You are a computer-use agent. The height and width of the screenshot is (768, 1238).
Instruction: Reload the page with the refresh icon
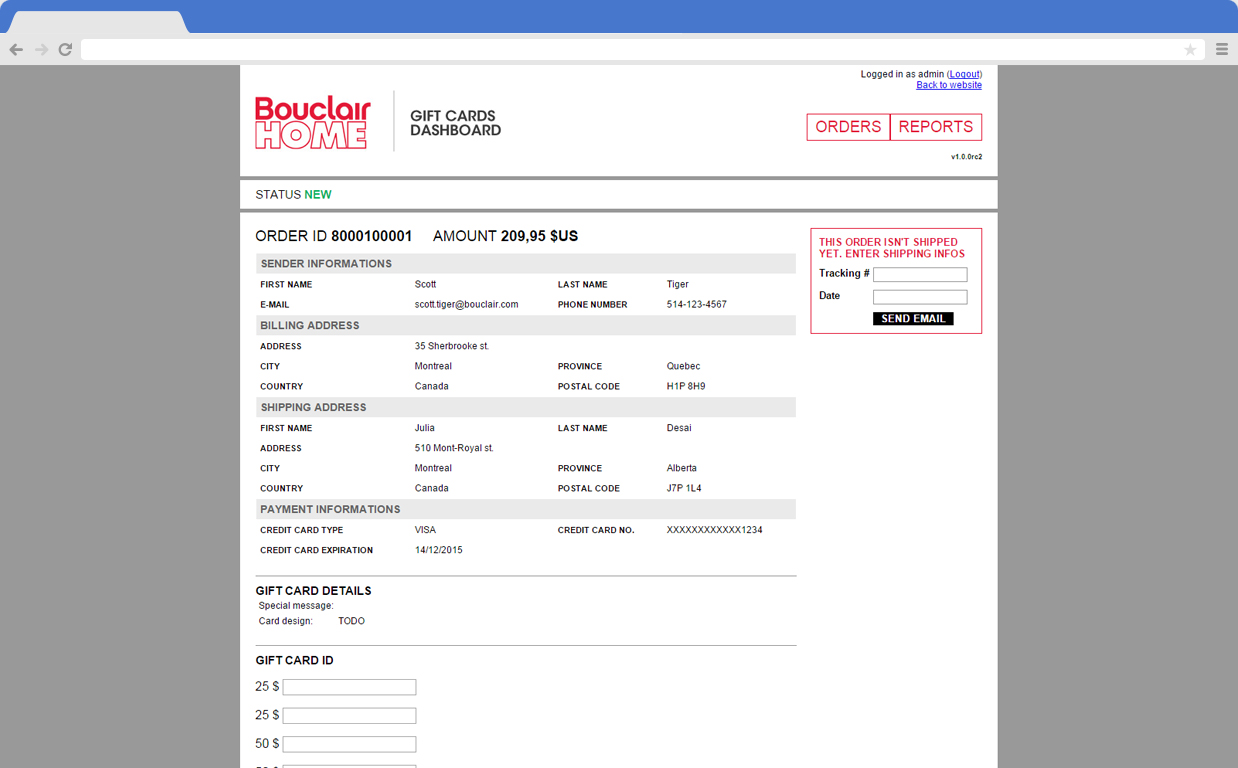click(x=64, y=48)
